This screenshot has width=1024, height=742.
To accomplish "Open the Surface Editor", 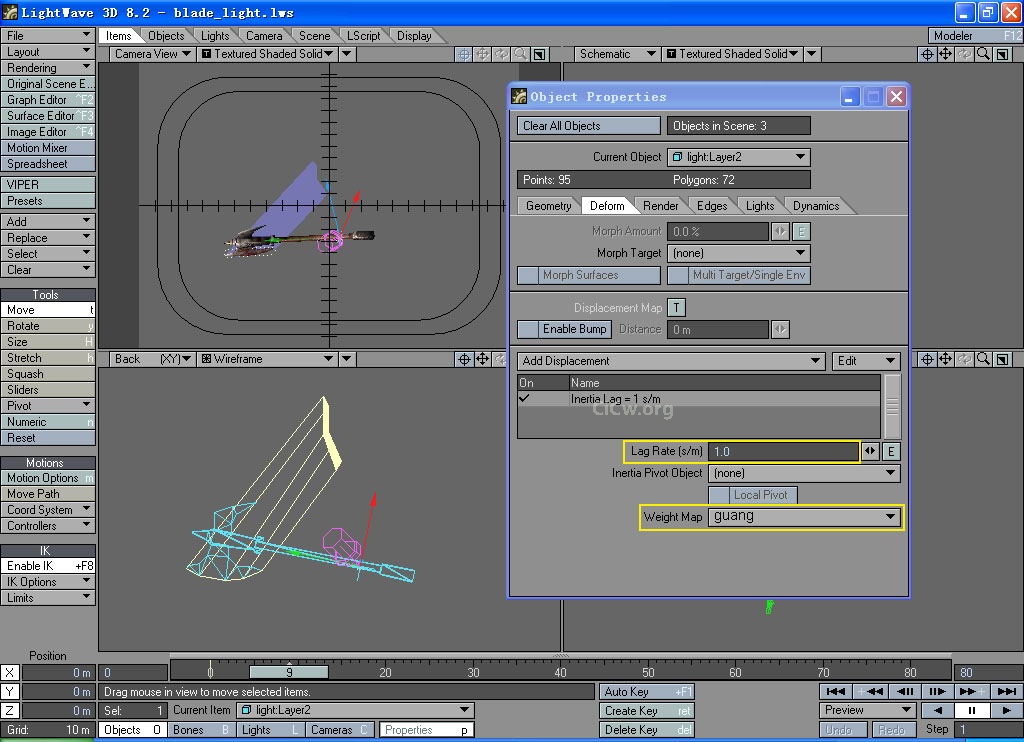I will [48, 116].
